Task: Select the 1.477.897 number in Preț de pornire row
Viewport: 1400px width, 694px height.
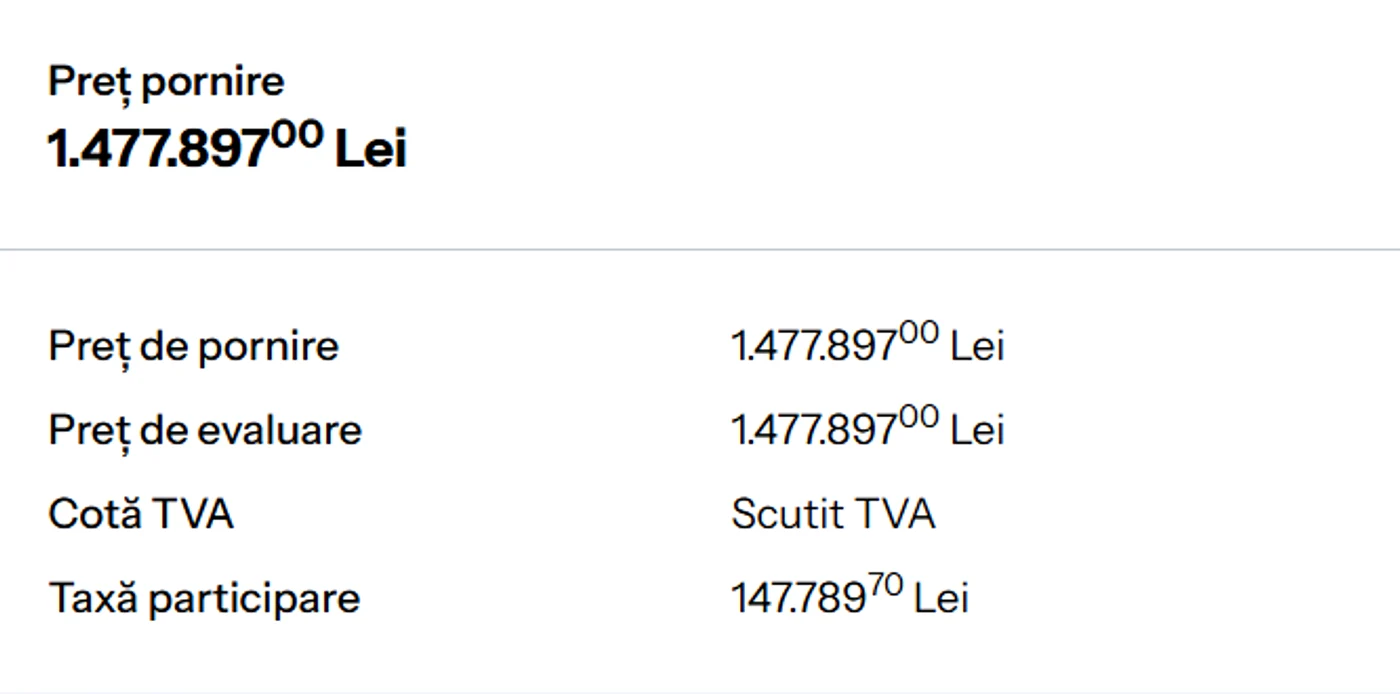Action: 813,347
